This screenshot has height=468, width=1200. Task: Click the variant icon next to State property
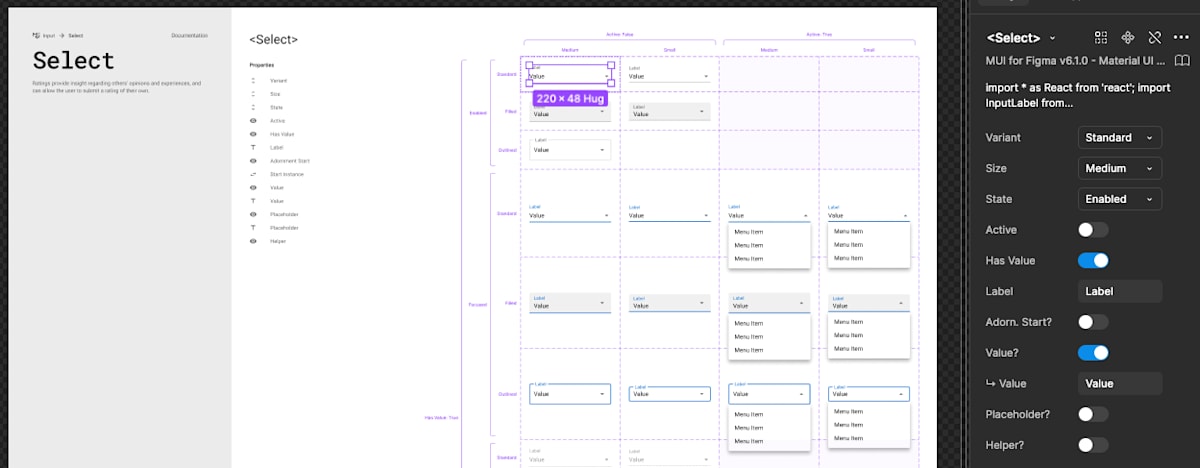pyautogui.click(x=253, y=107)
